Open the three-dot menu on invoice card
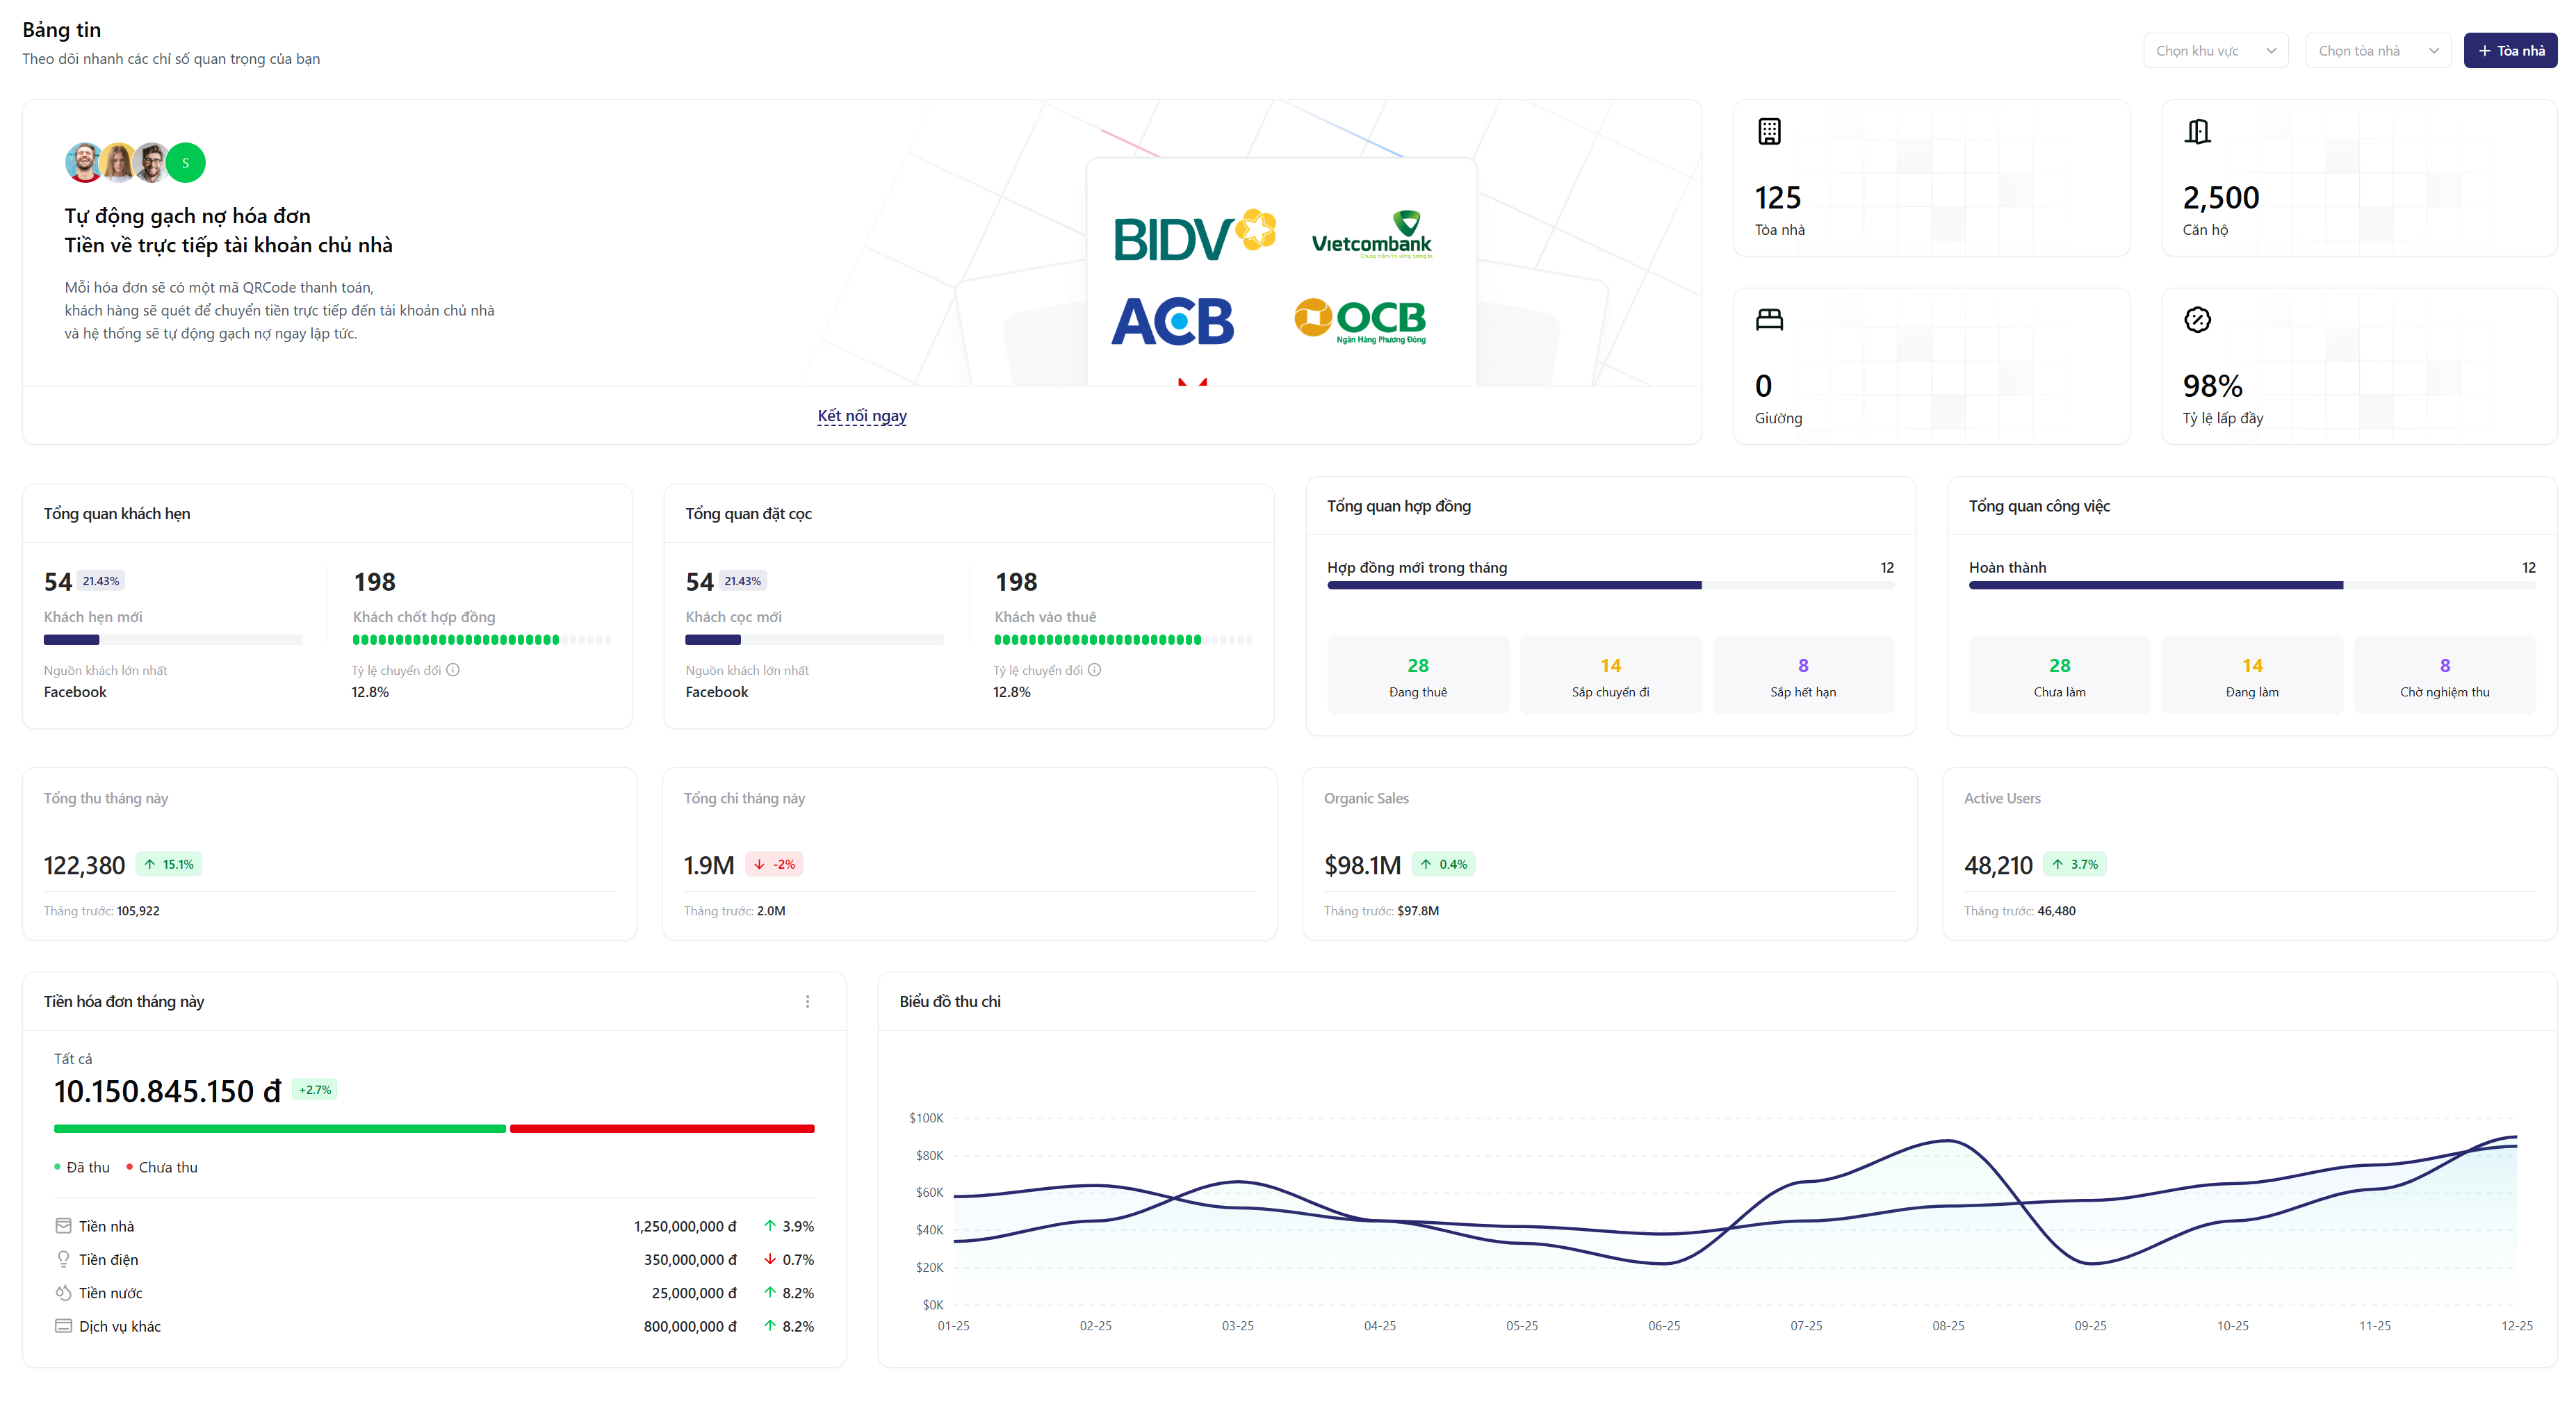This screenshot has height=1406, width=2576. (x=807, y=1001)
